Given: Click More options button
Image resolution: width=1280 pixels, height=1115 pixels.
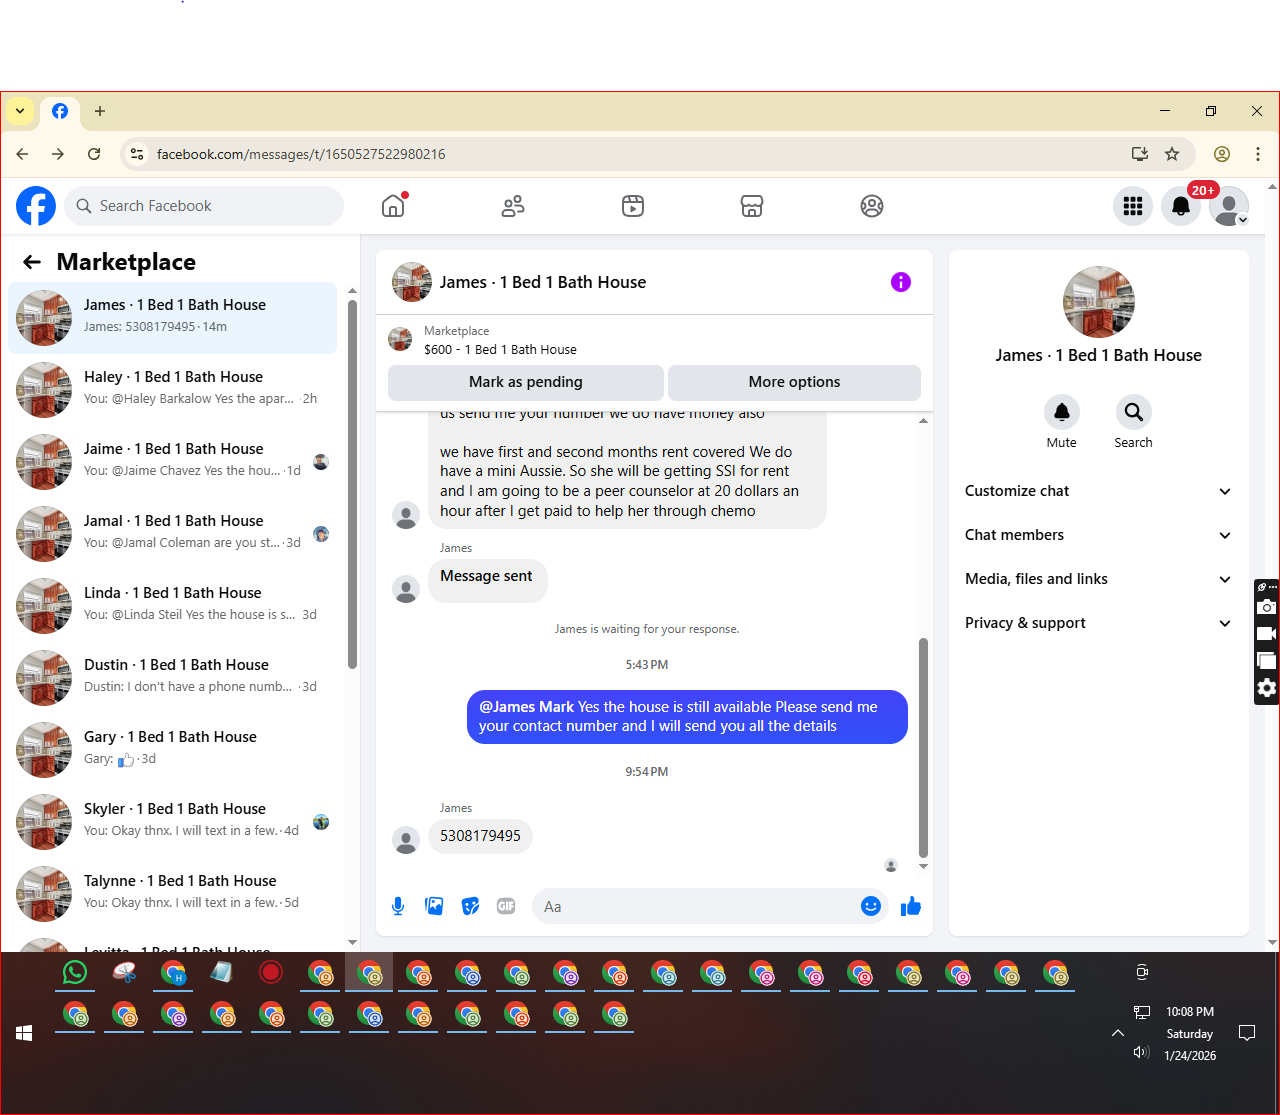Looking at the screenshot, I should (794, 382).
